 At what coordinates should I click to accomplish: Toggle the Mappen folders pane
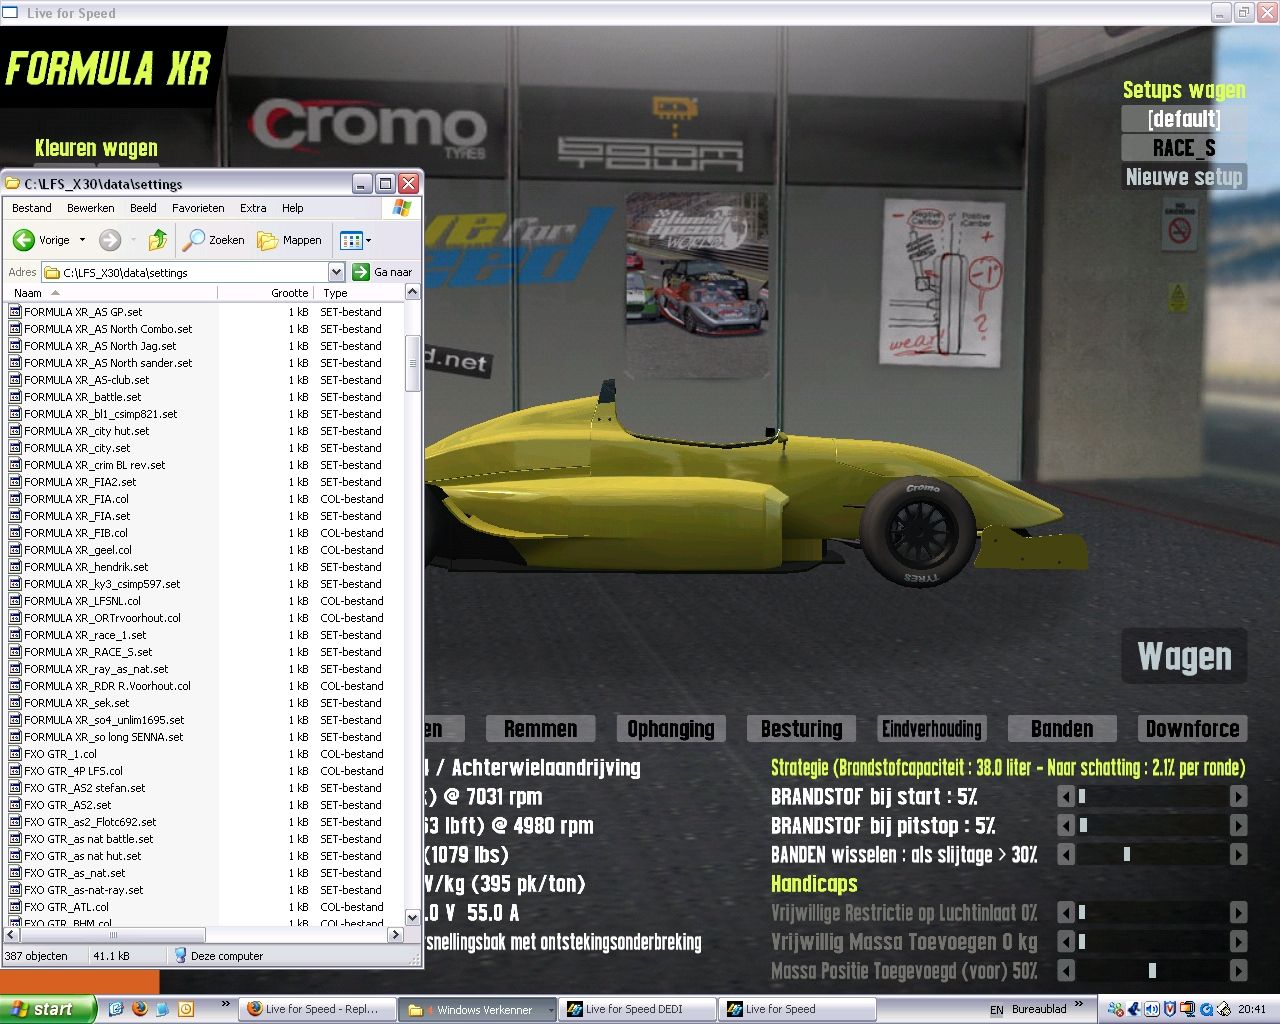289,240
